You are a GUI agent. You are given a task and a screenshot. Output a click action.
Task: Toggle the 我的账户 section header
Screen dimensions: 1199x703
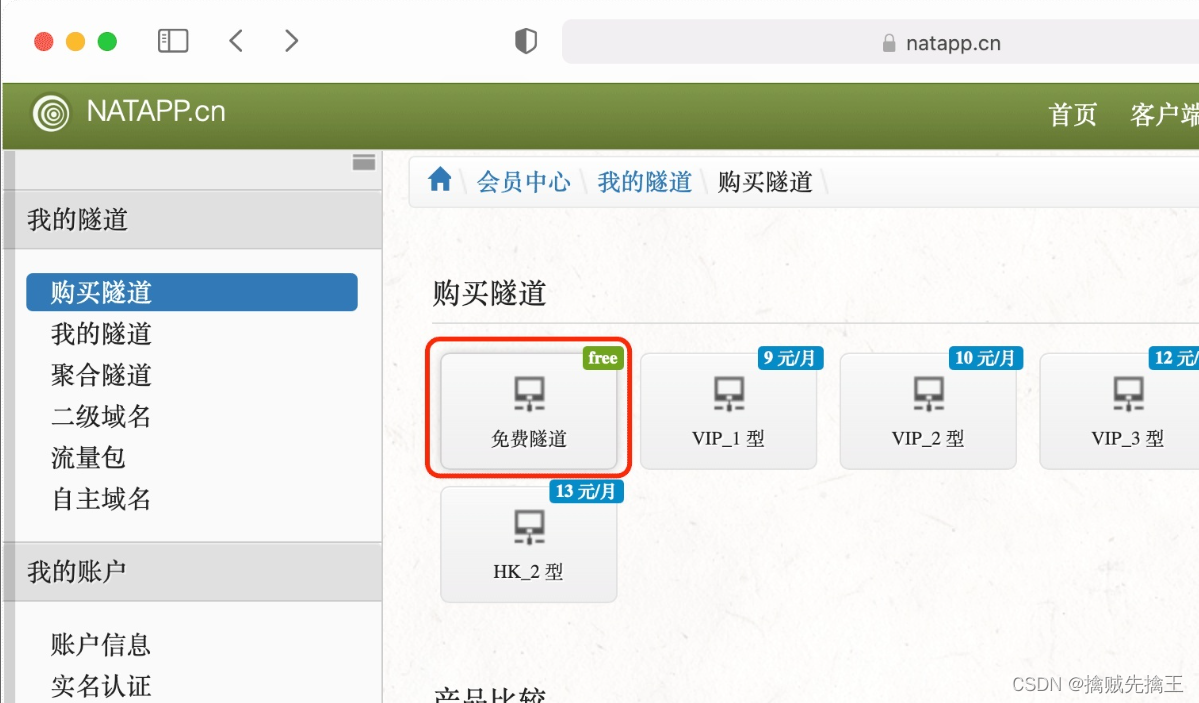click(x=193, y=571)
